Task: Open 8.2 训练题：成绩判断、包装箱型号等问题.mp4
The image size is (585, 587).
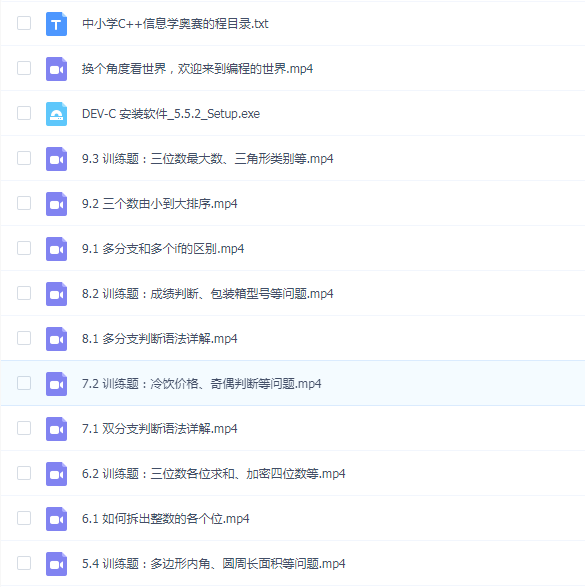Action: [207, 294]
